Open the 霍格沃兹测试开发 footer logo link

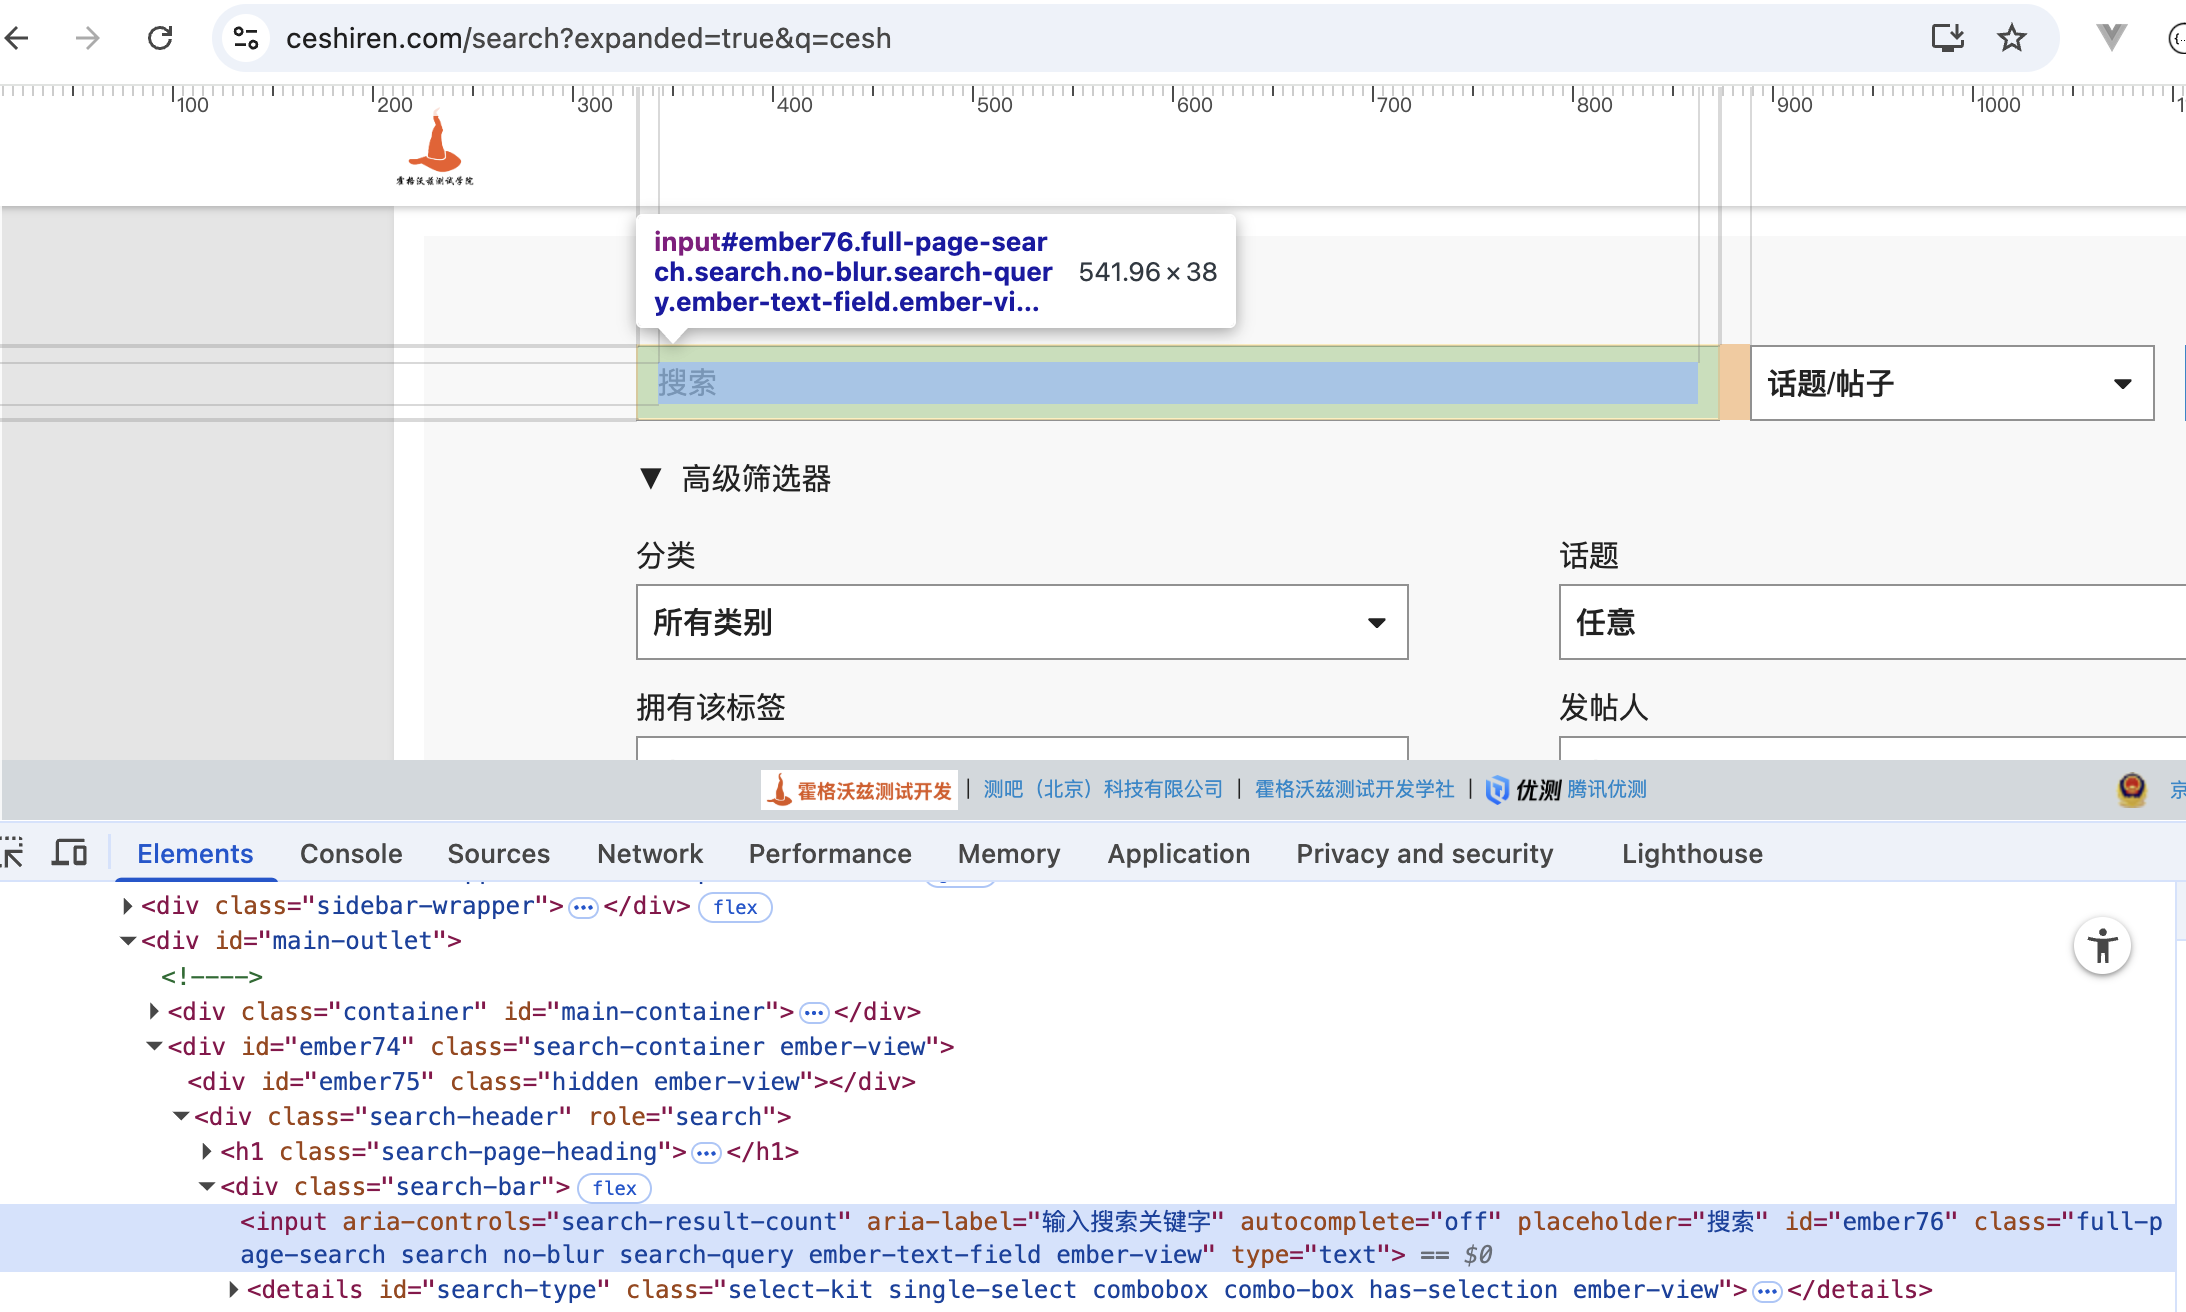pyautogui.click(x=859, y=790)
